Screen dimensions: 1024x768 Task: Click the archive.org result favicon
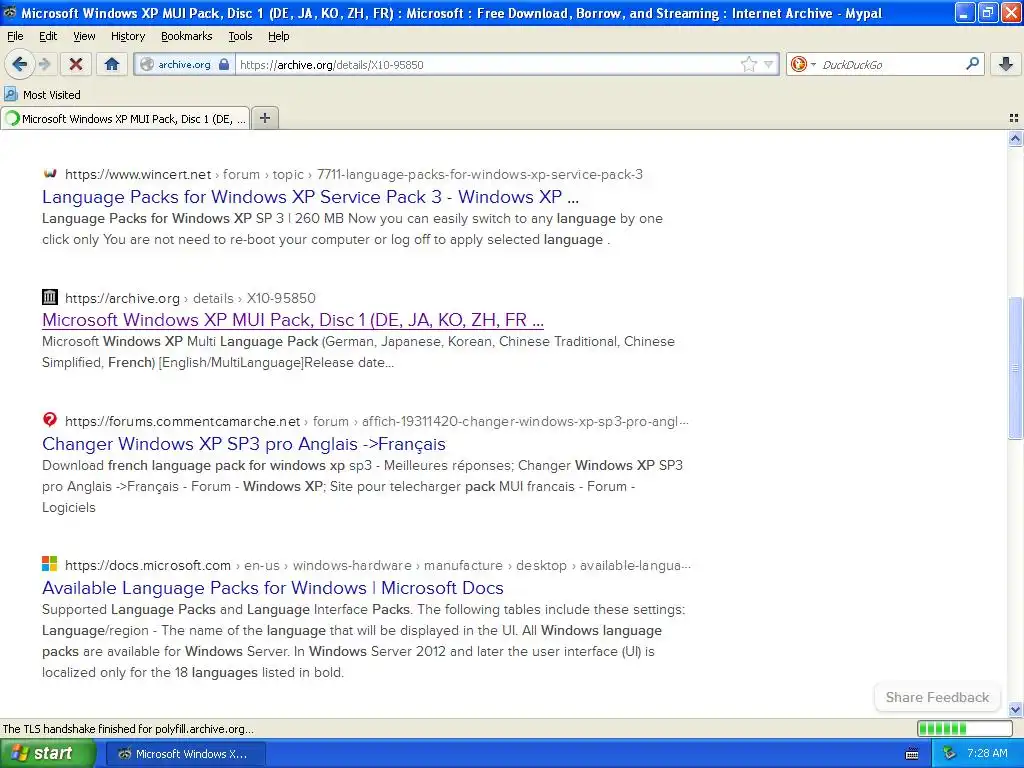click(50, 297)
